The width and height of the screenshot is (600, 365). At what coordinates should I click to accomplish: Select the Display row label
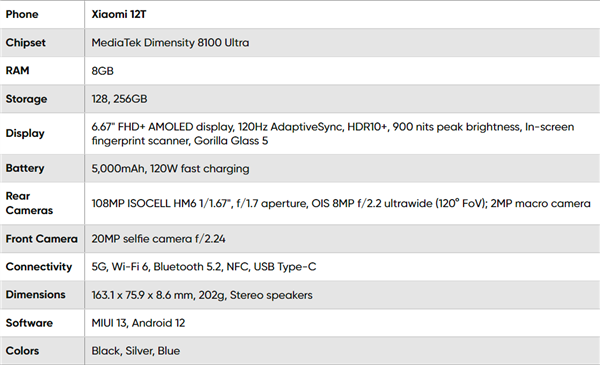pyautogui.click(x=25, y=134)
